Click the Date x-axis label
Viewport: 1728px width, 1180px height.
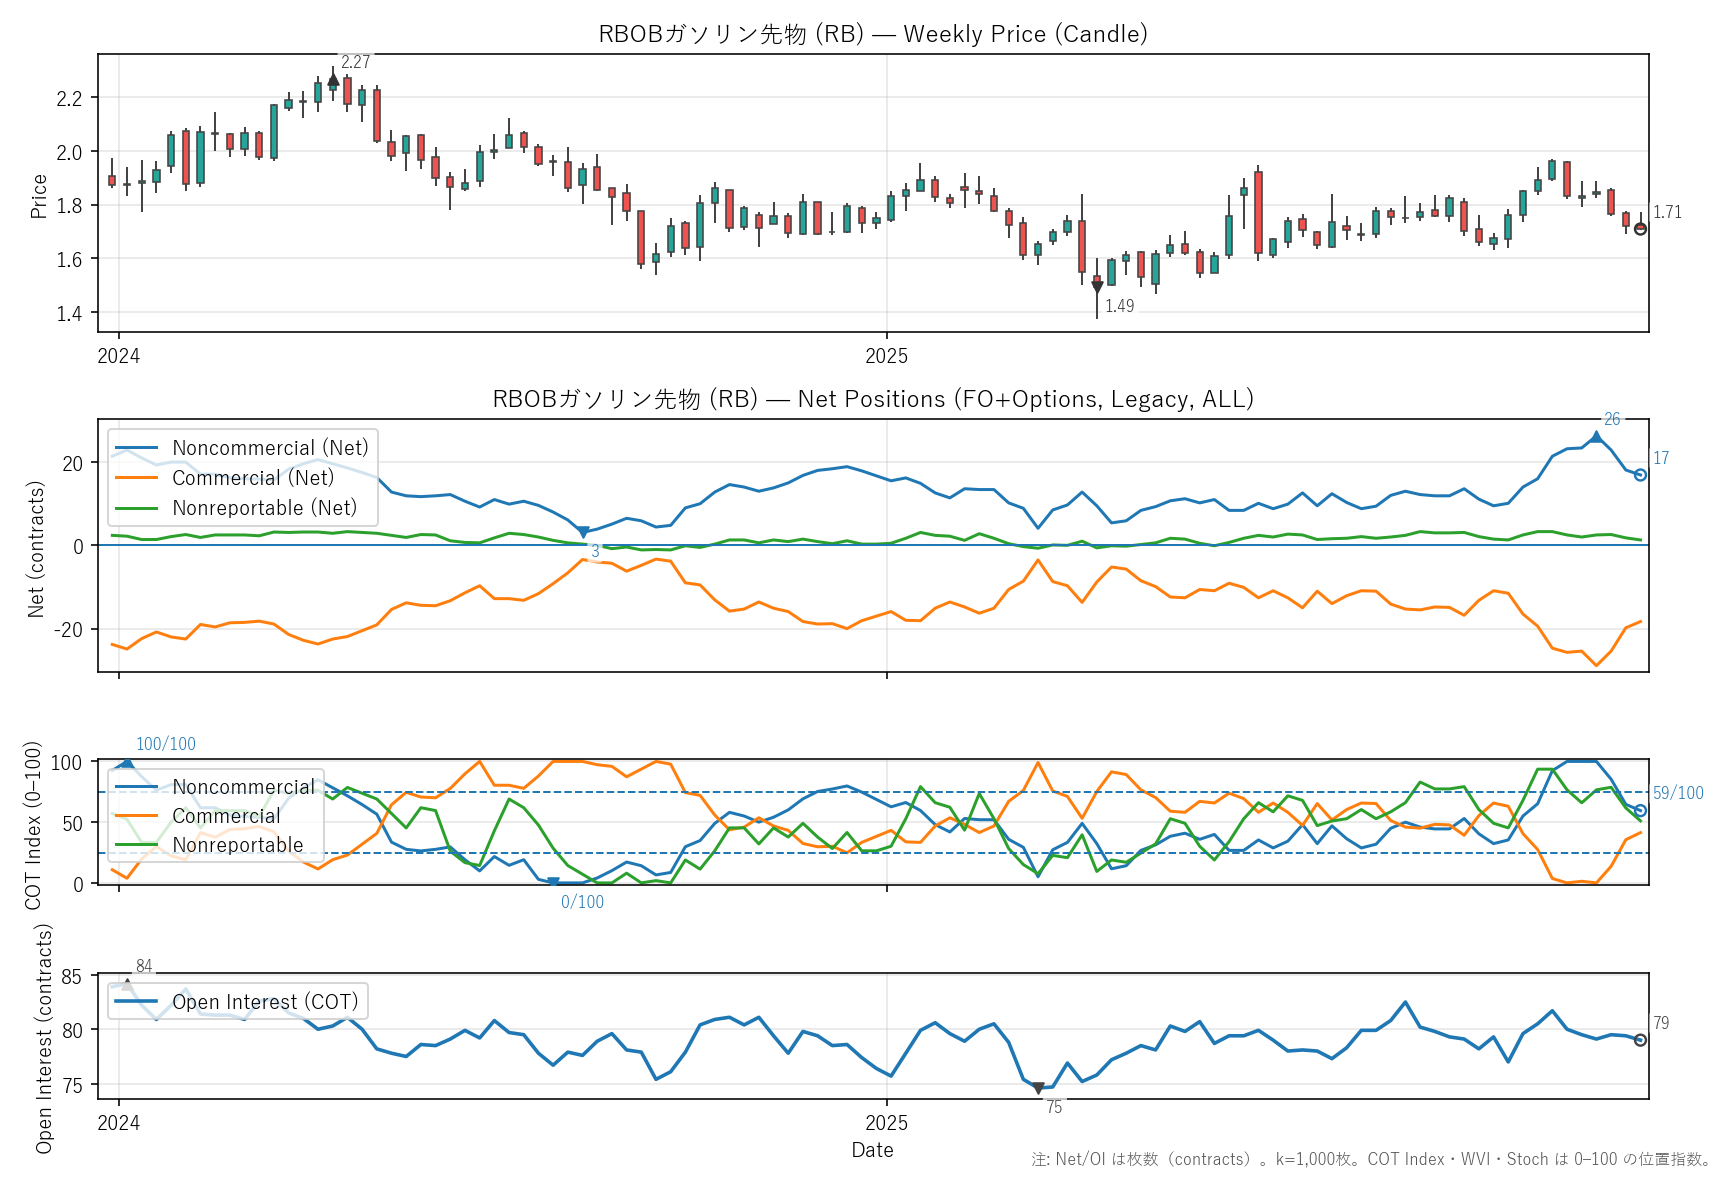872,1150
